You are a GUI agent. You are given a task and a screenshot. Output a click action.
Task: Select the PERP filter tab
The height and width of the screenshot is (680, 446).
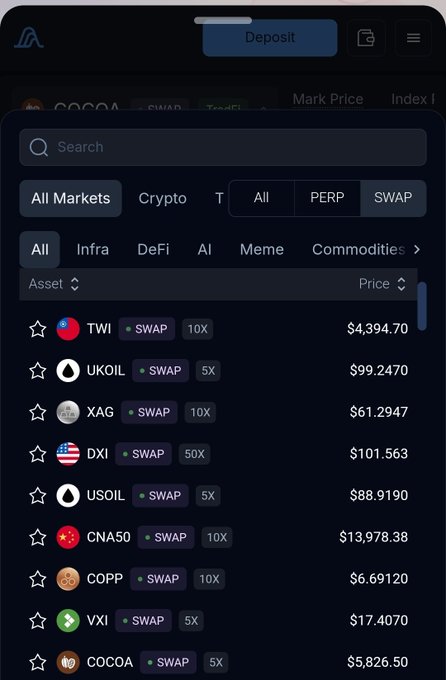click(327, 198)
